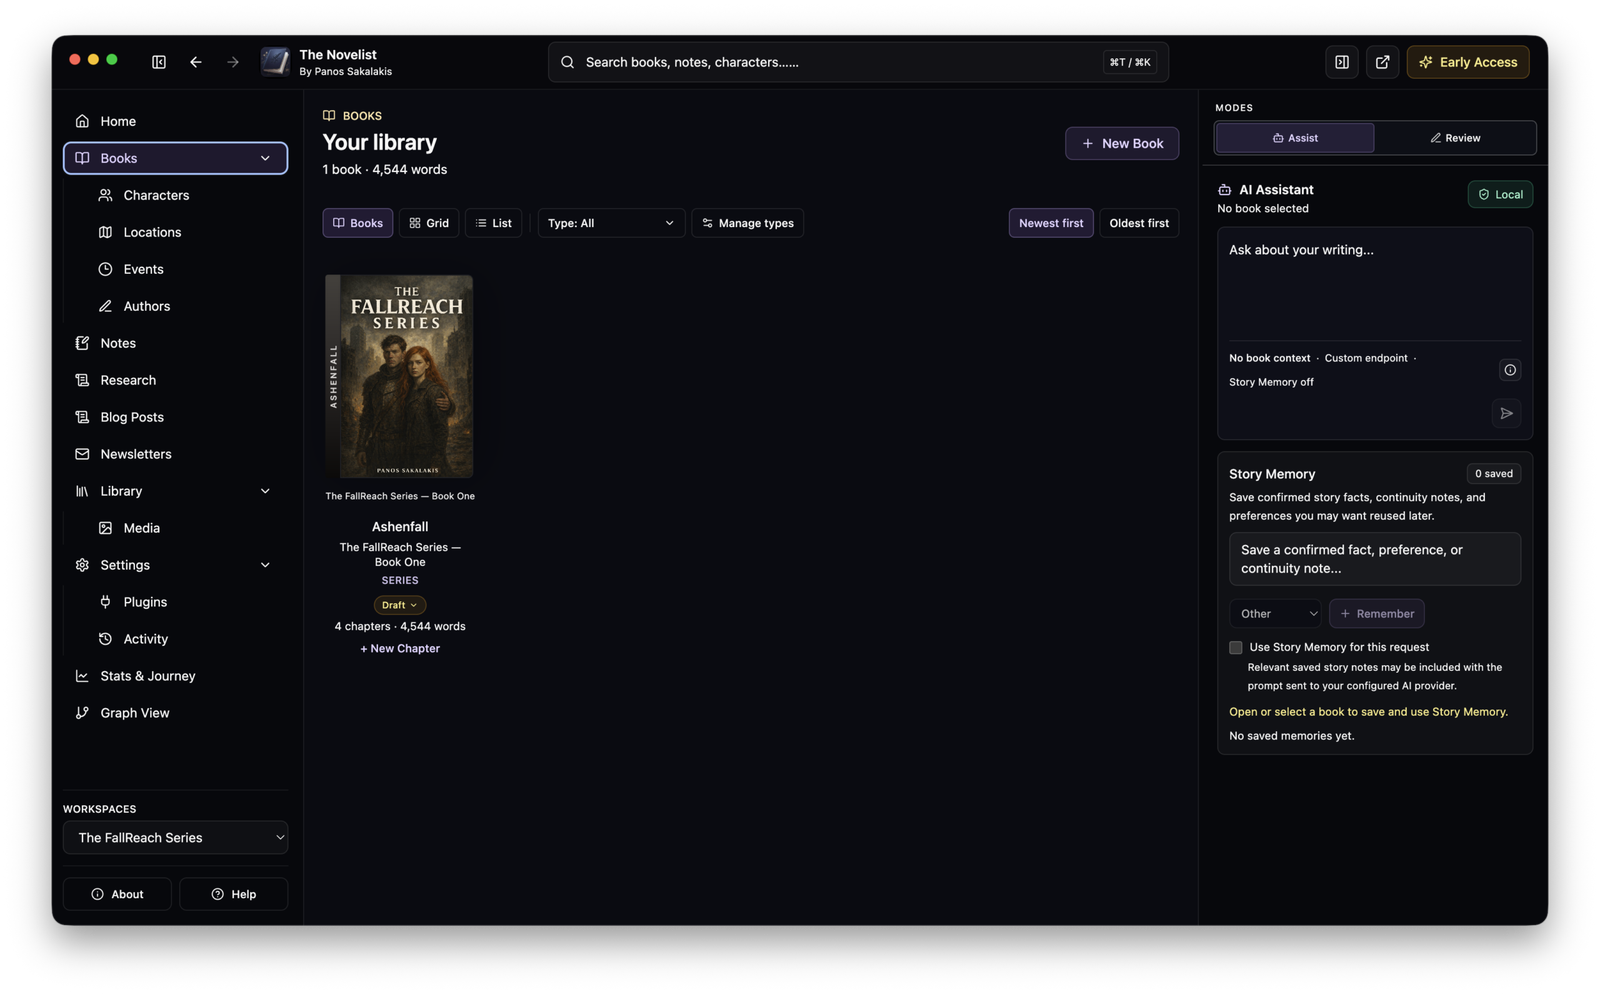Collapse the Library sidebar section
Screen dimensions: 1600x994
point(265,491)
